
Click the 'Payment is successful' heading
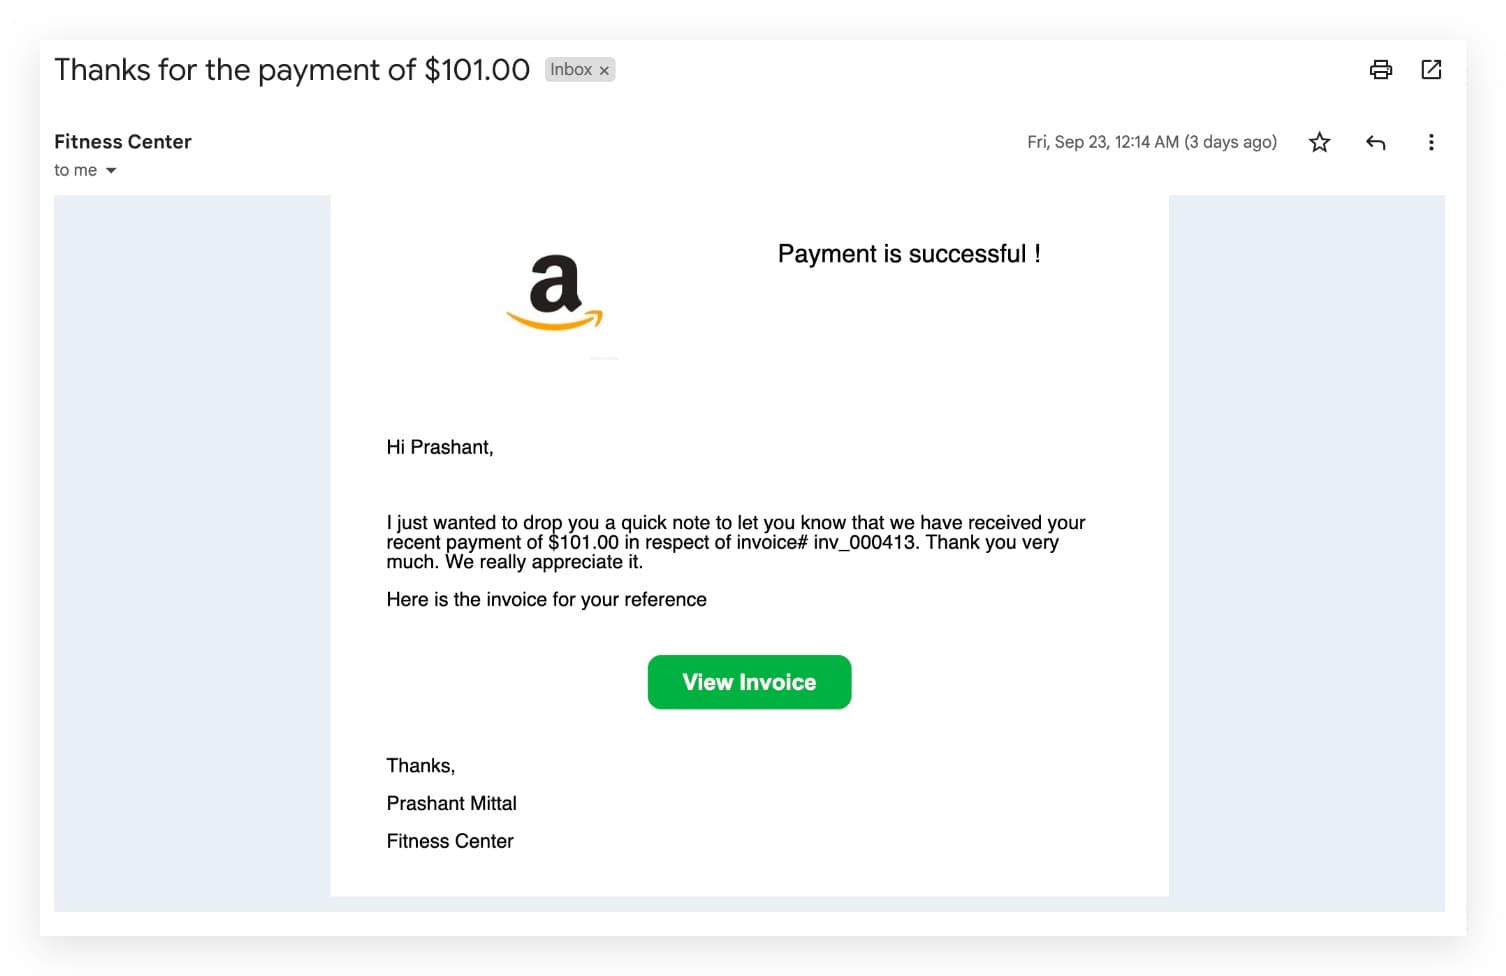point(909,254)
